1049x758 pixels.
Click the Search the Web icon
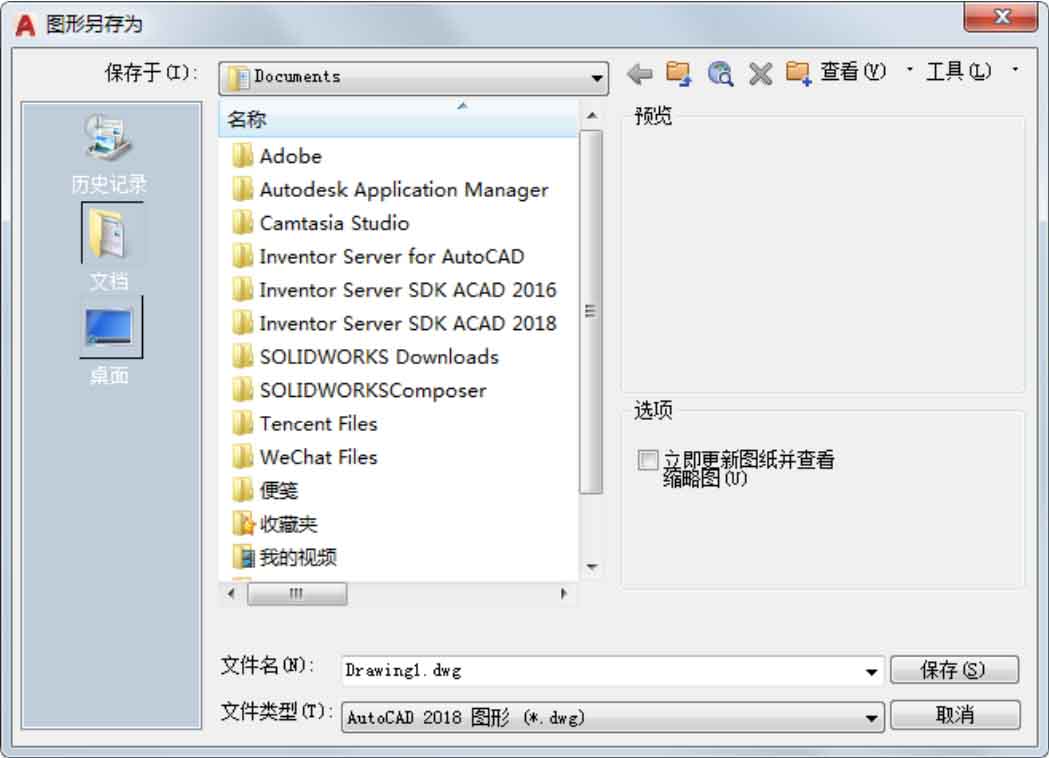pyautogui.click(x=720, y=74)
